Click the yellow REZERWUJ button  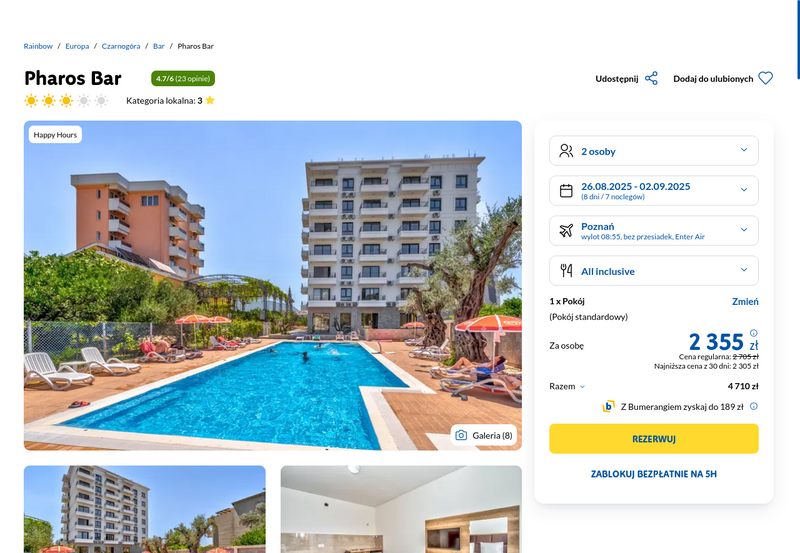pyautogui.click(x=654, y=439)
